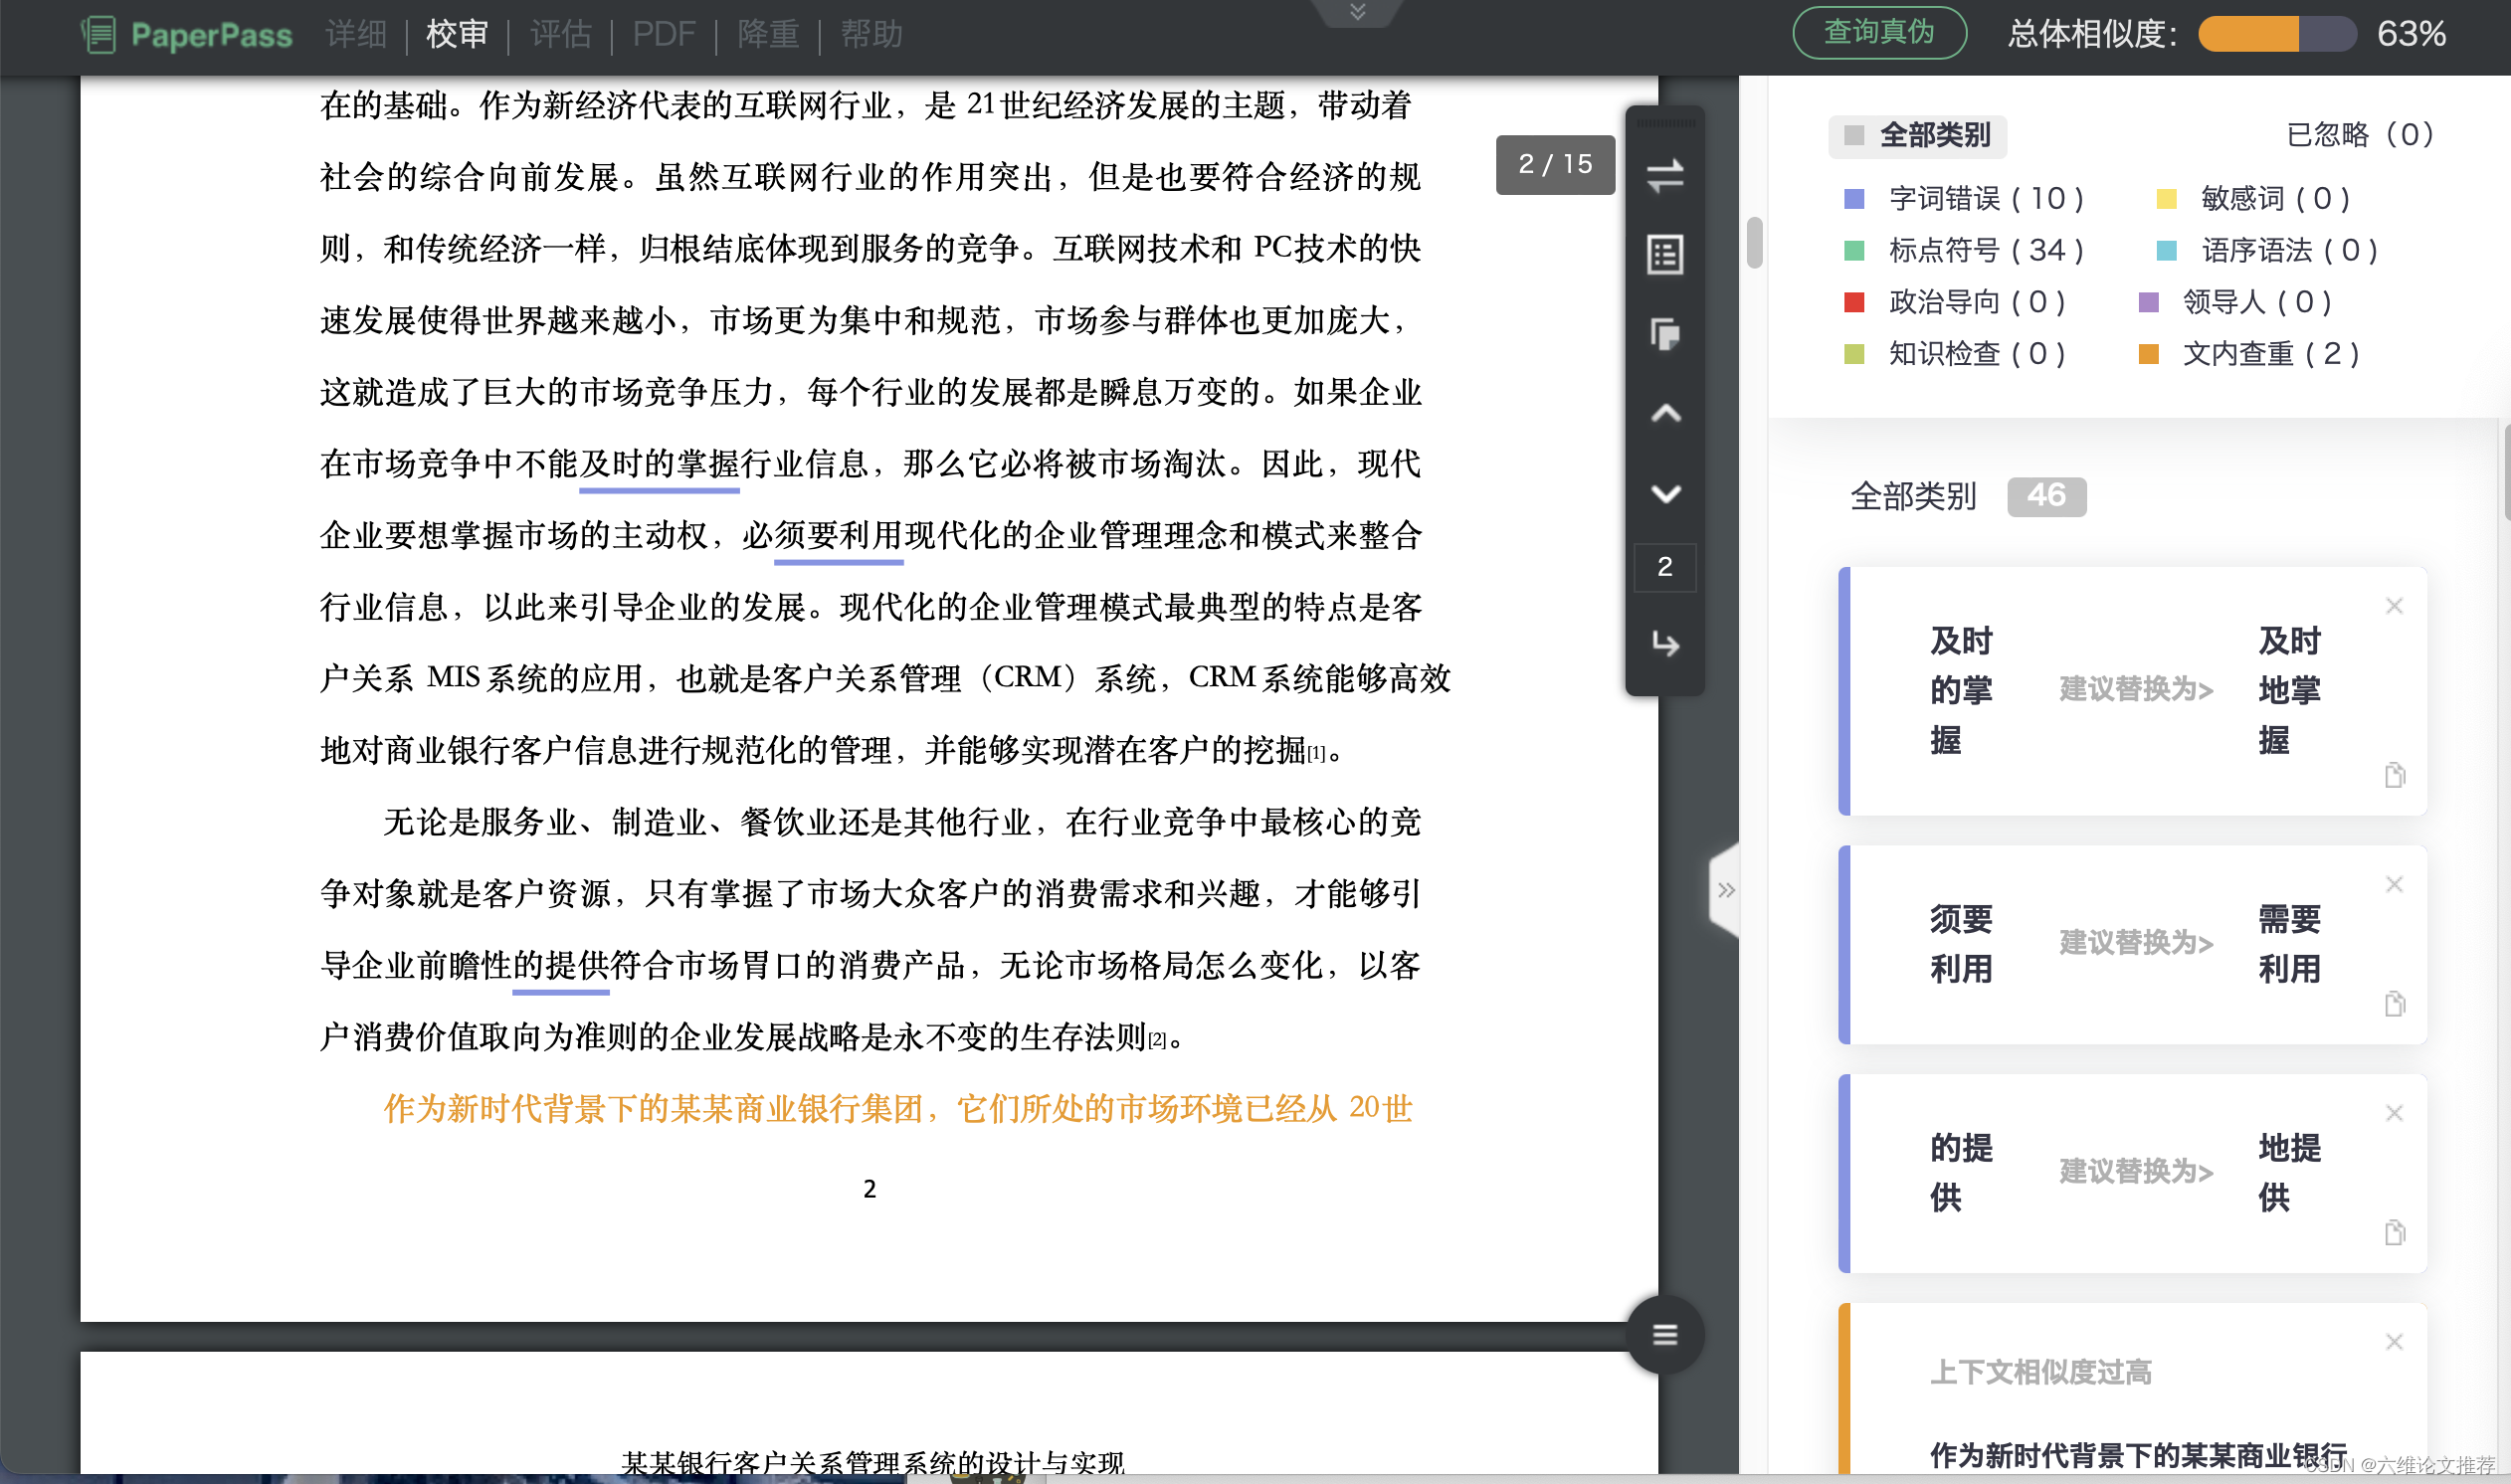
Task: Copy suggestion on the 的提供 card
Action: (x=2394, y=1232)
